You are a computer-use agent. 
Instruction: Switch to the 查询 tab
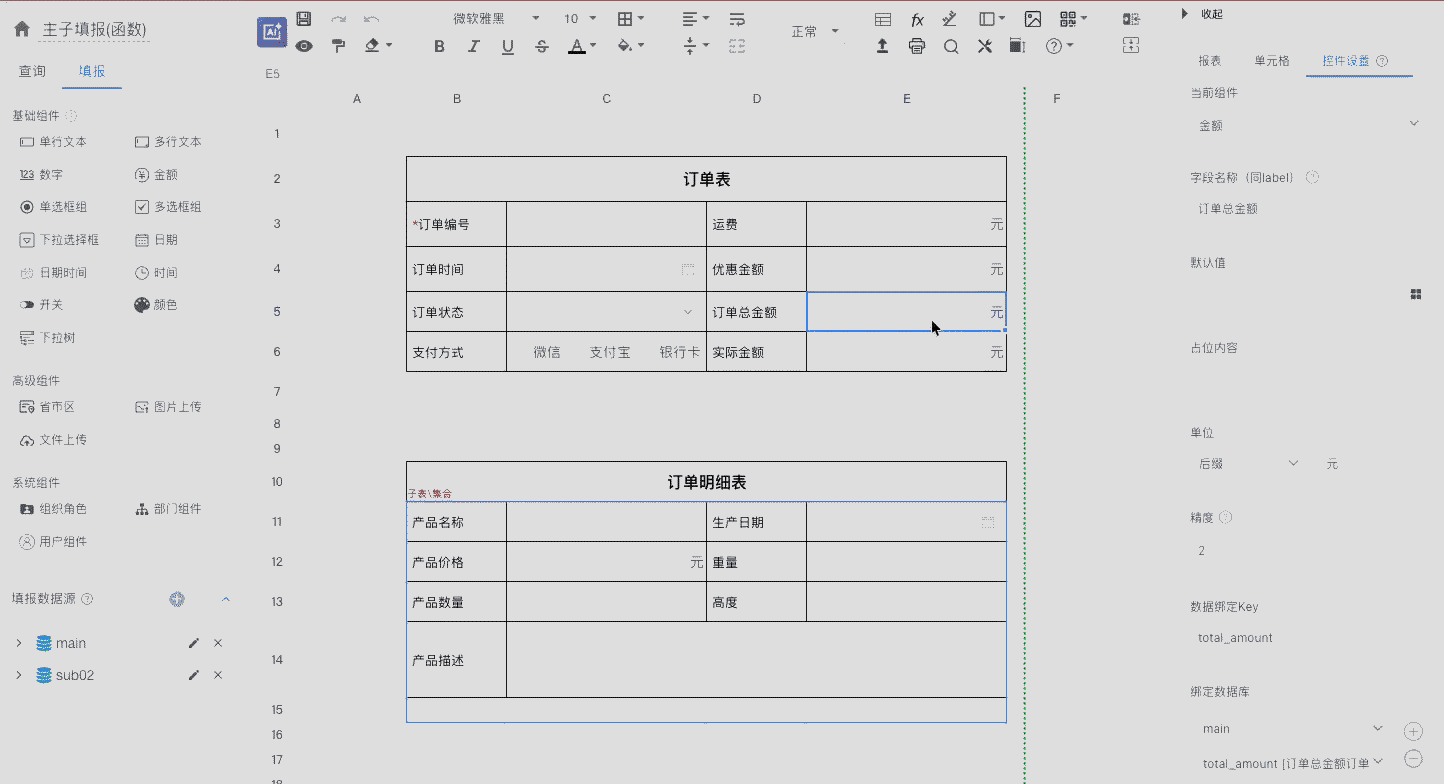click(x=32, y=72)
